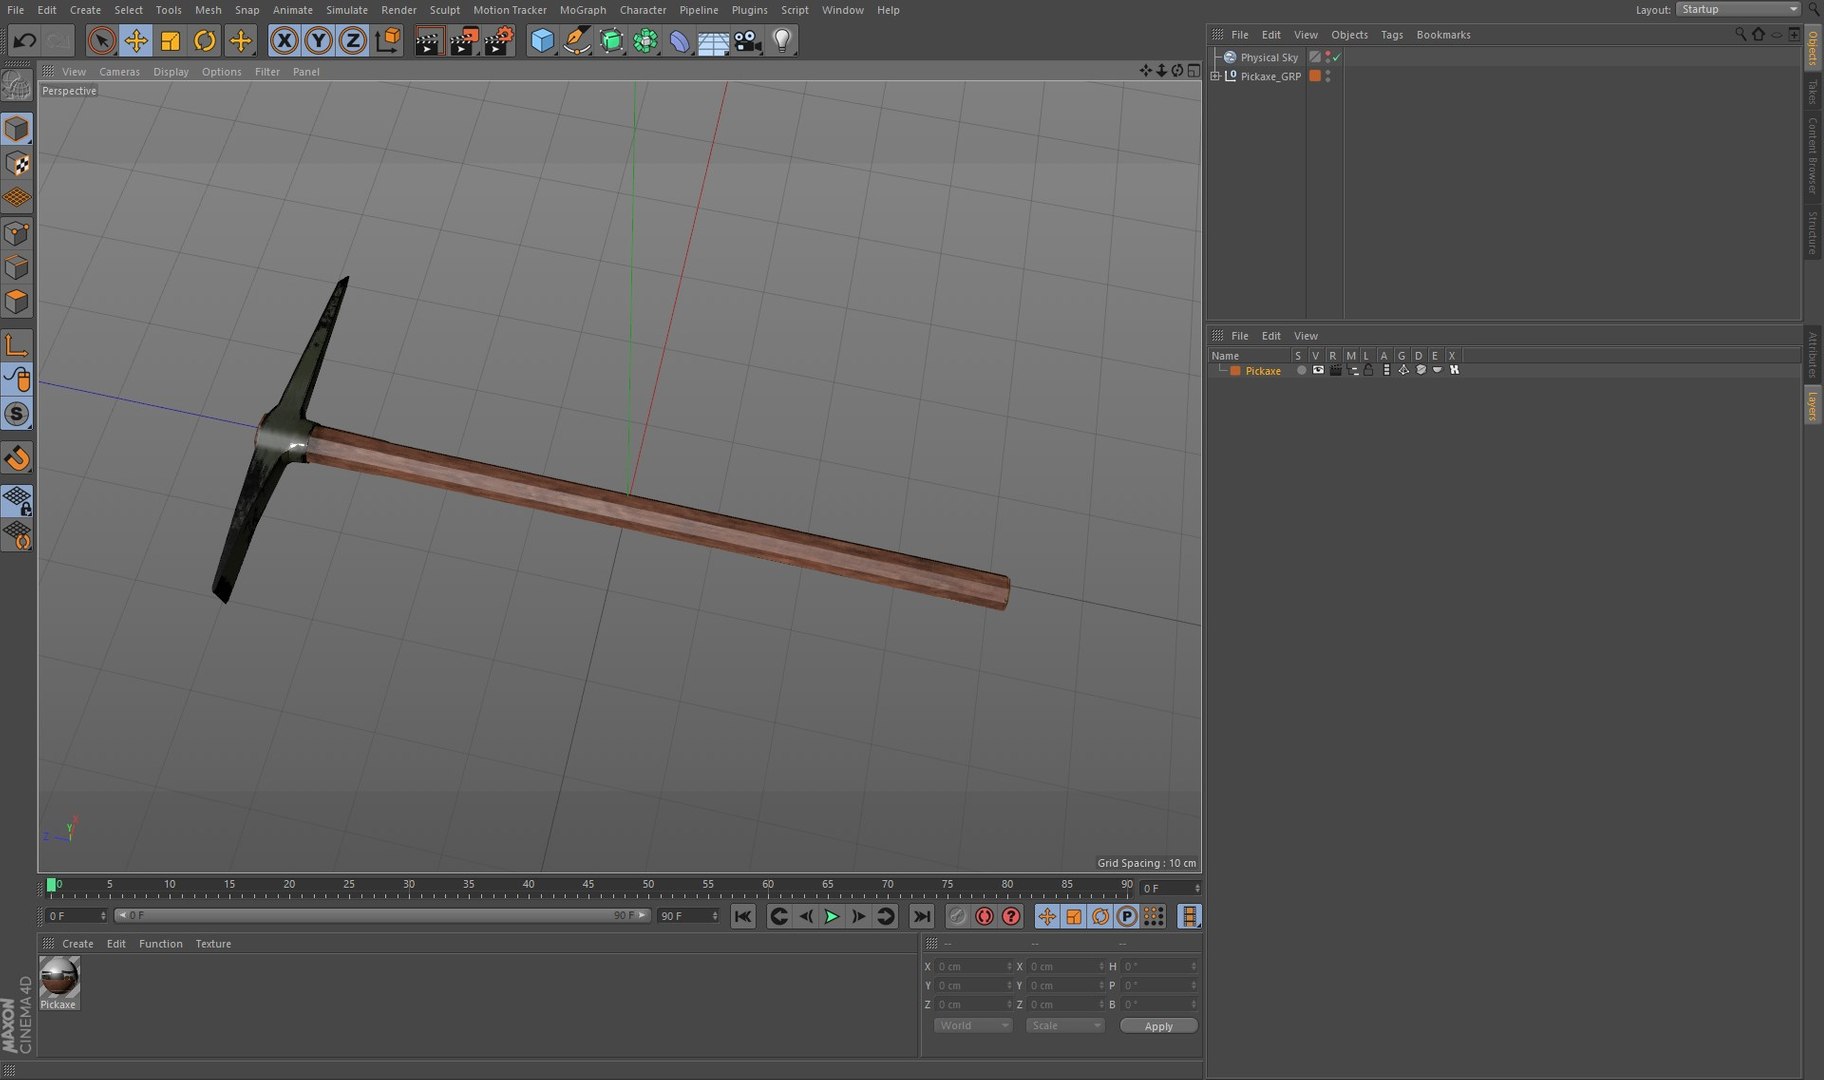Screen dimensions: 1824x1080
Task: Expand the Pickaxe_GRP object tree
Action: click(1216, 76)
